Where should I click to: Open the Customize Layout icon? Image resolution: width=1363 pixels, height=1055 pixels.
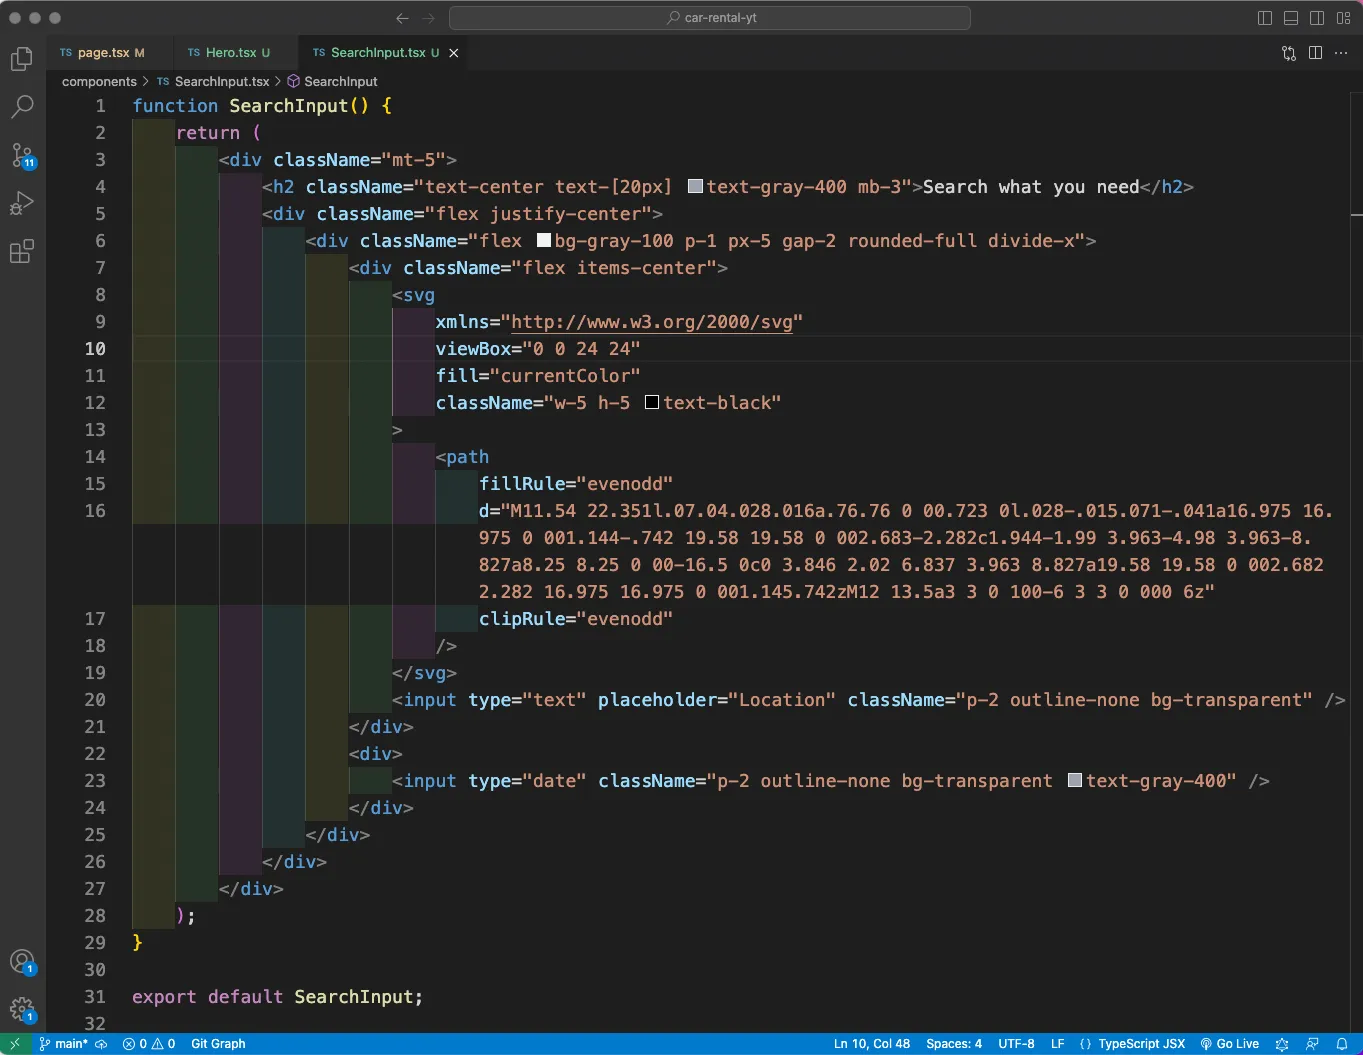[1343, 18]
